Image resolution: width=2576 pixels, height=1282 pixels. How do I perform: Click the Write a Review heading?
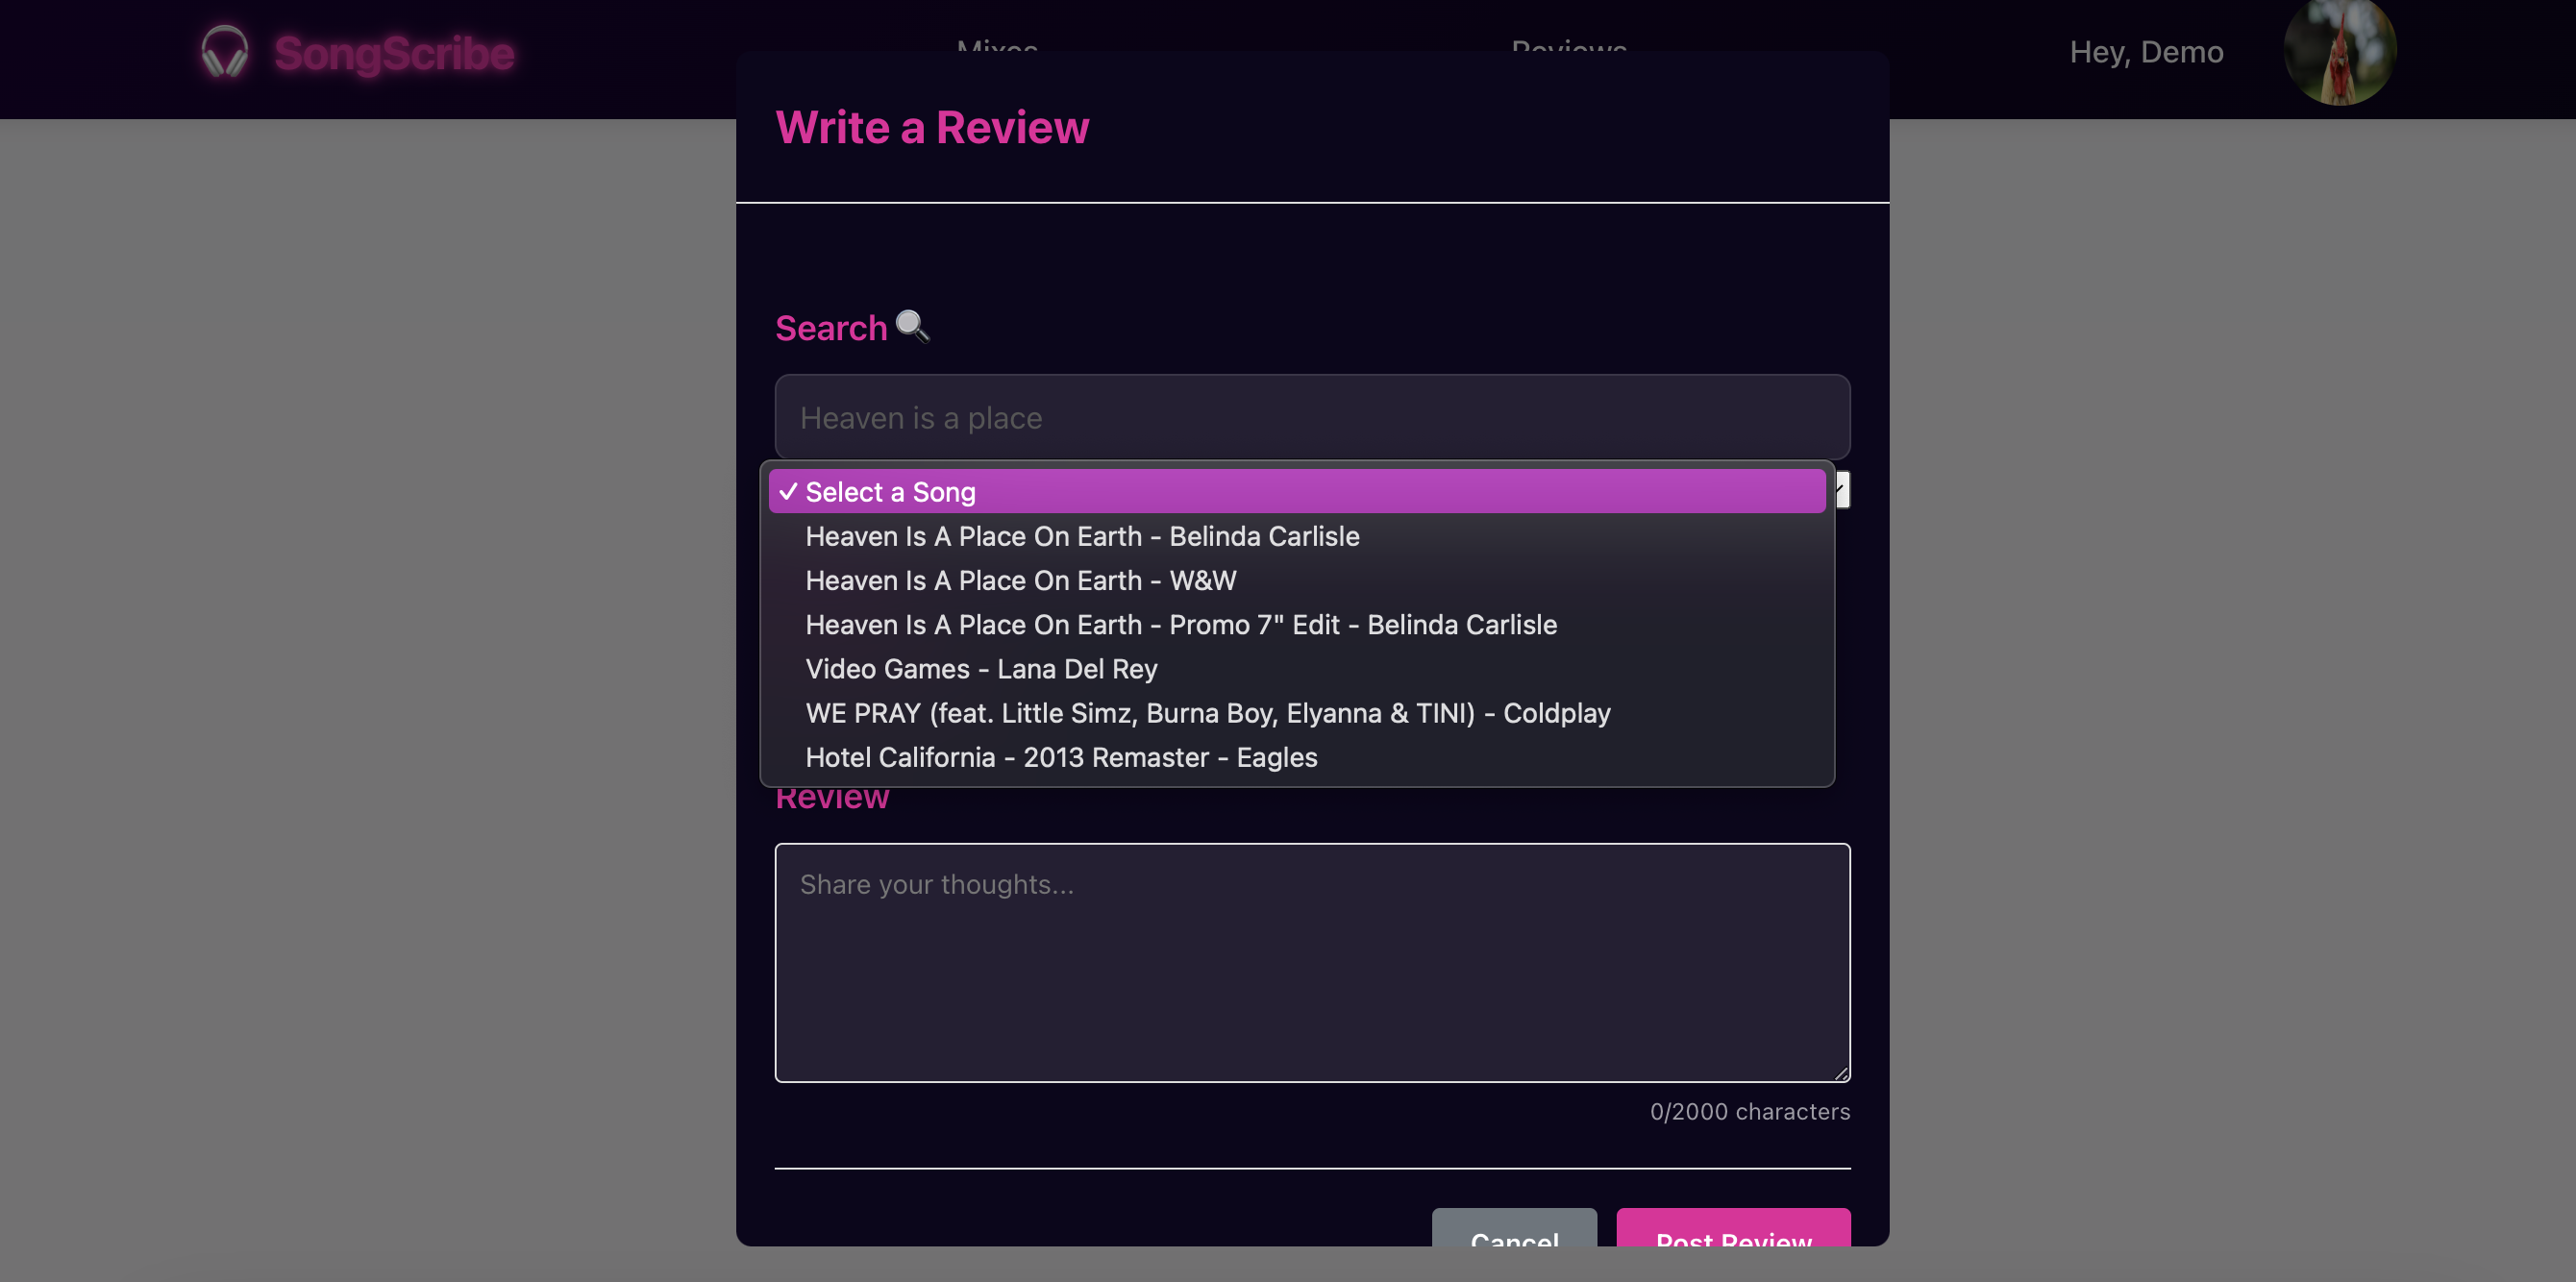point(932,127)
